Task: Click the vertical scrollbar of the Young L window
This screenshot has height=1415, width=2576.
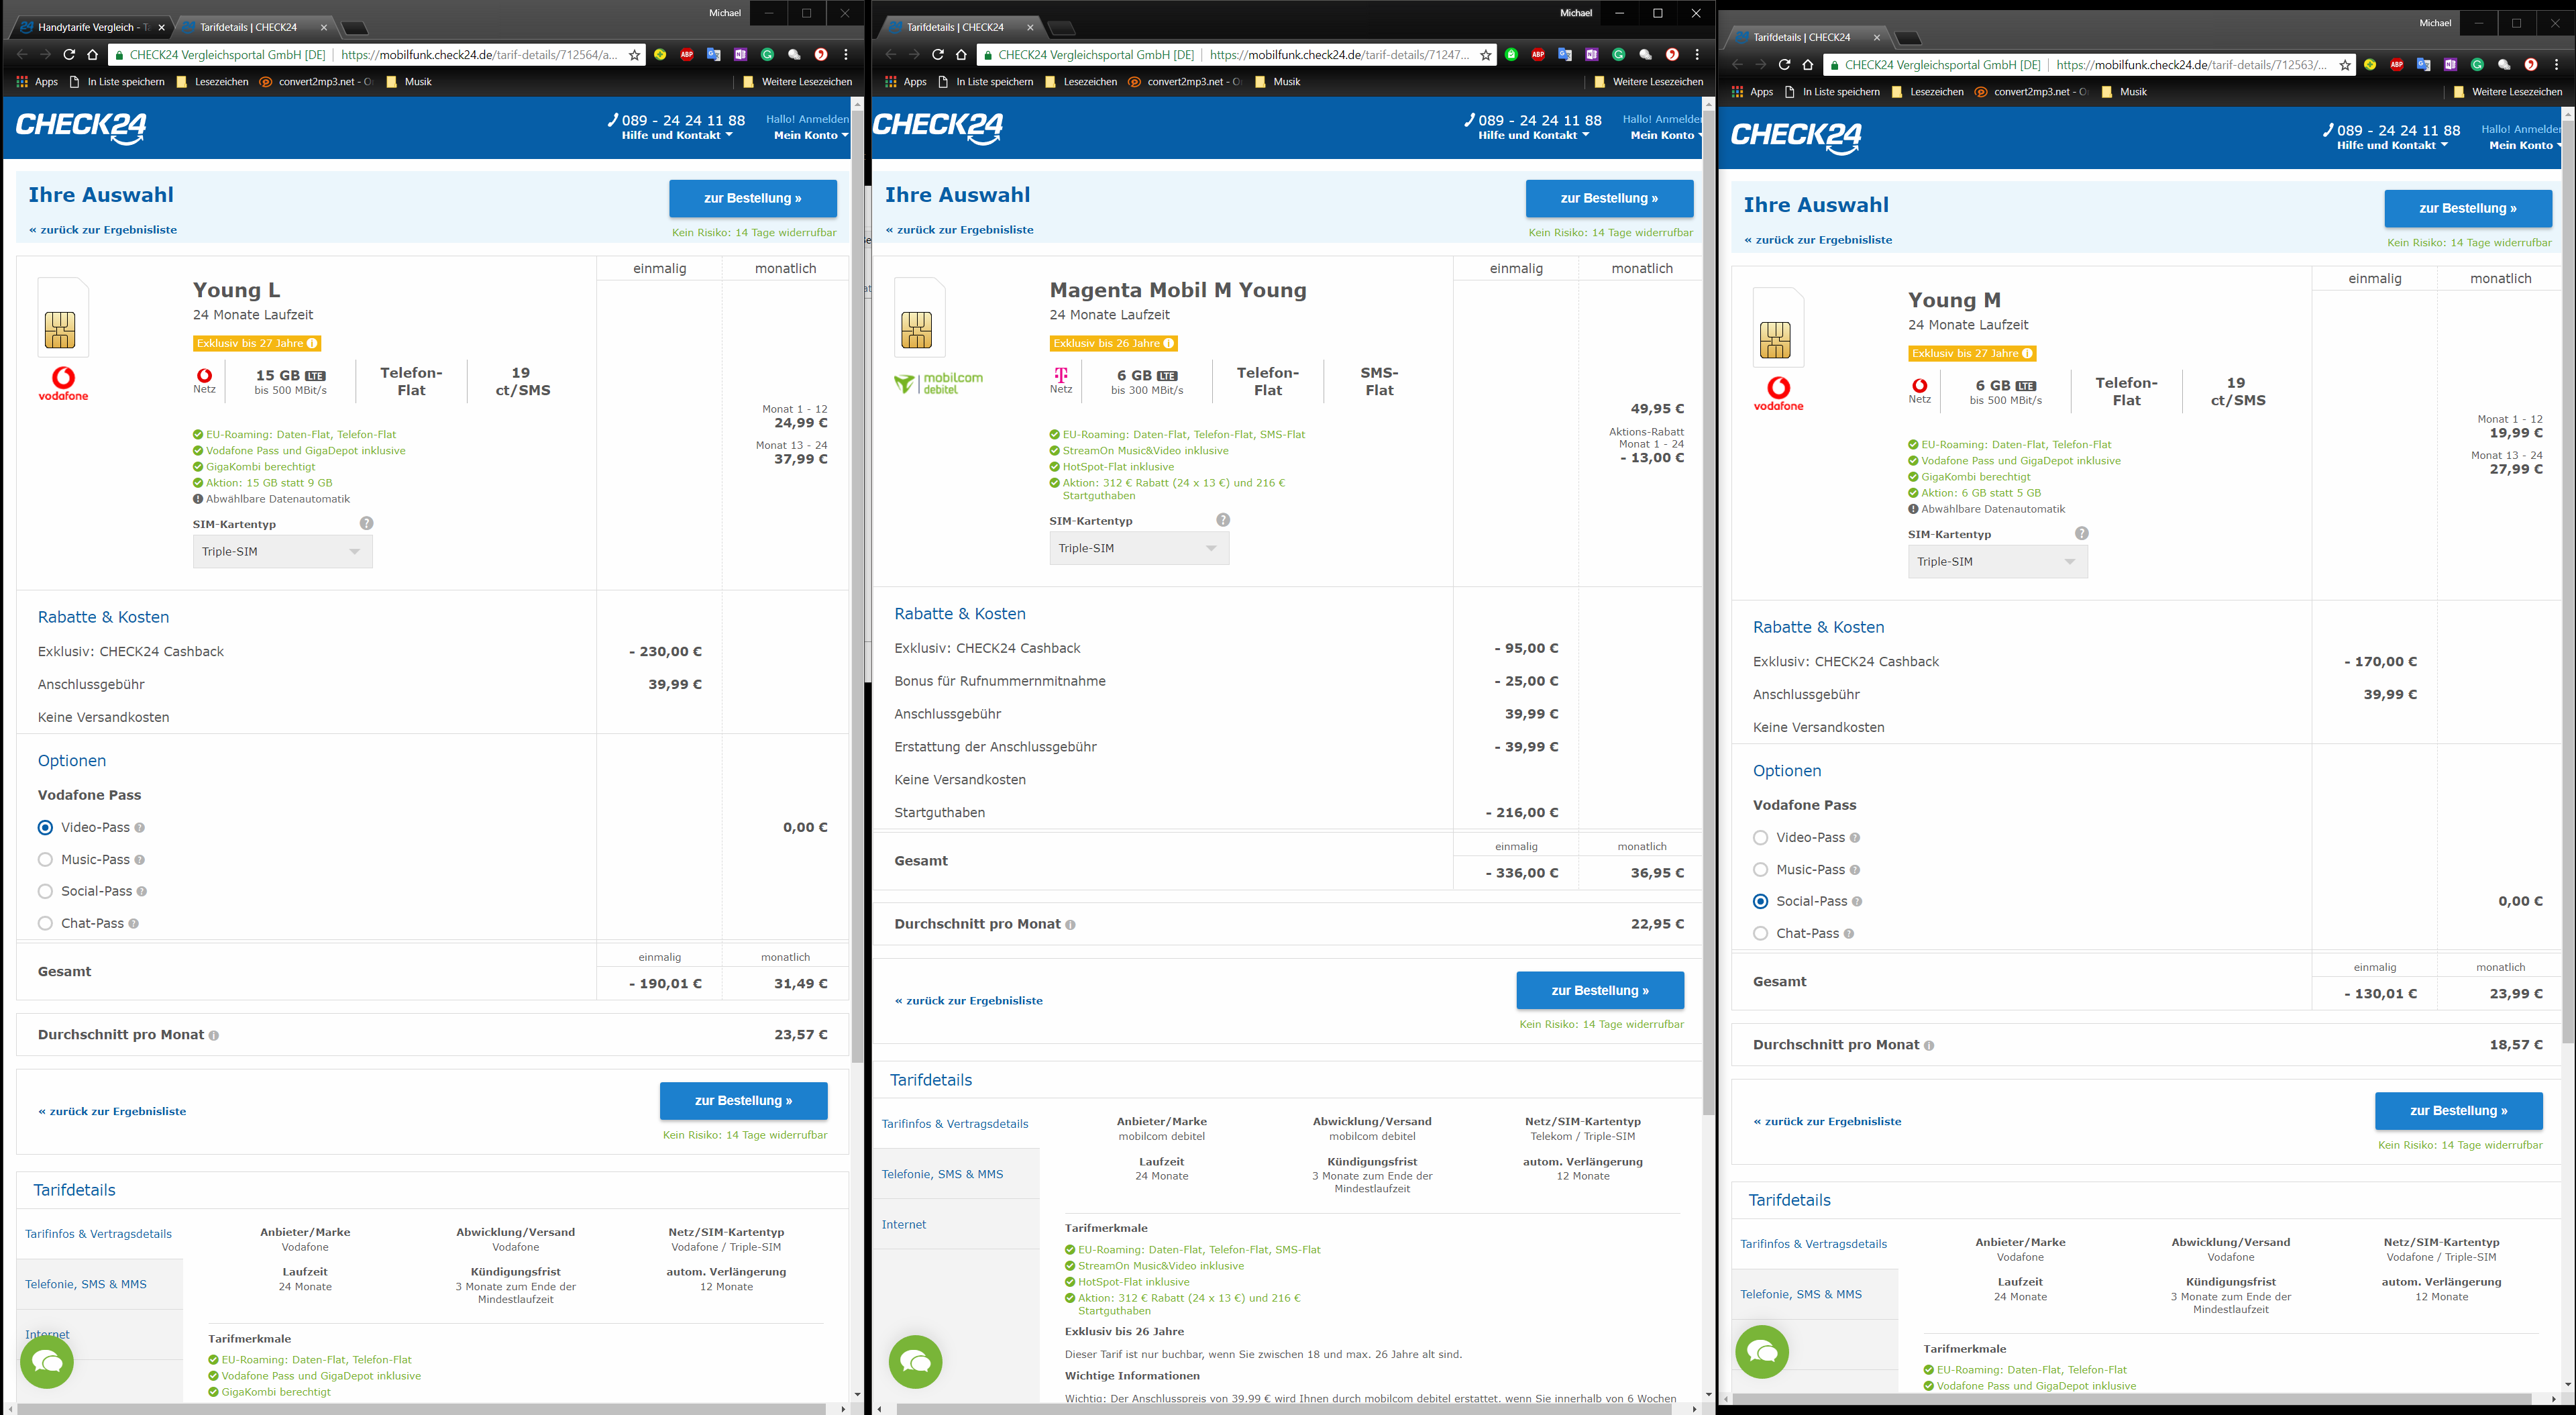Action: (857, 600)
